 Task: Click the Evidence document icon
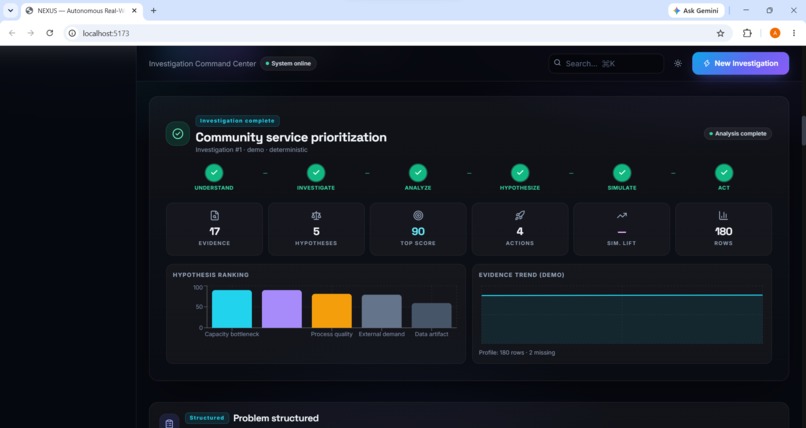point(214,215)
